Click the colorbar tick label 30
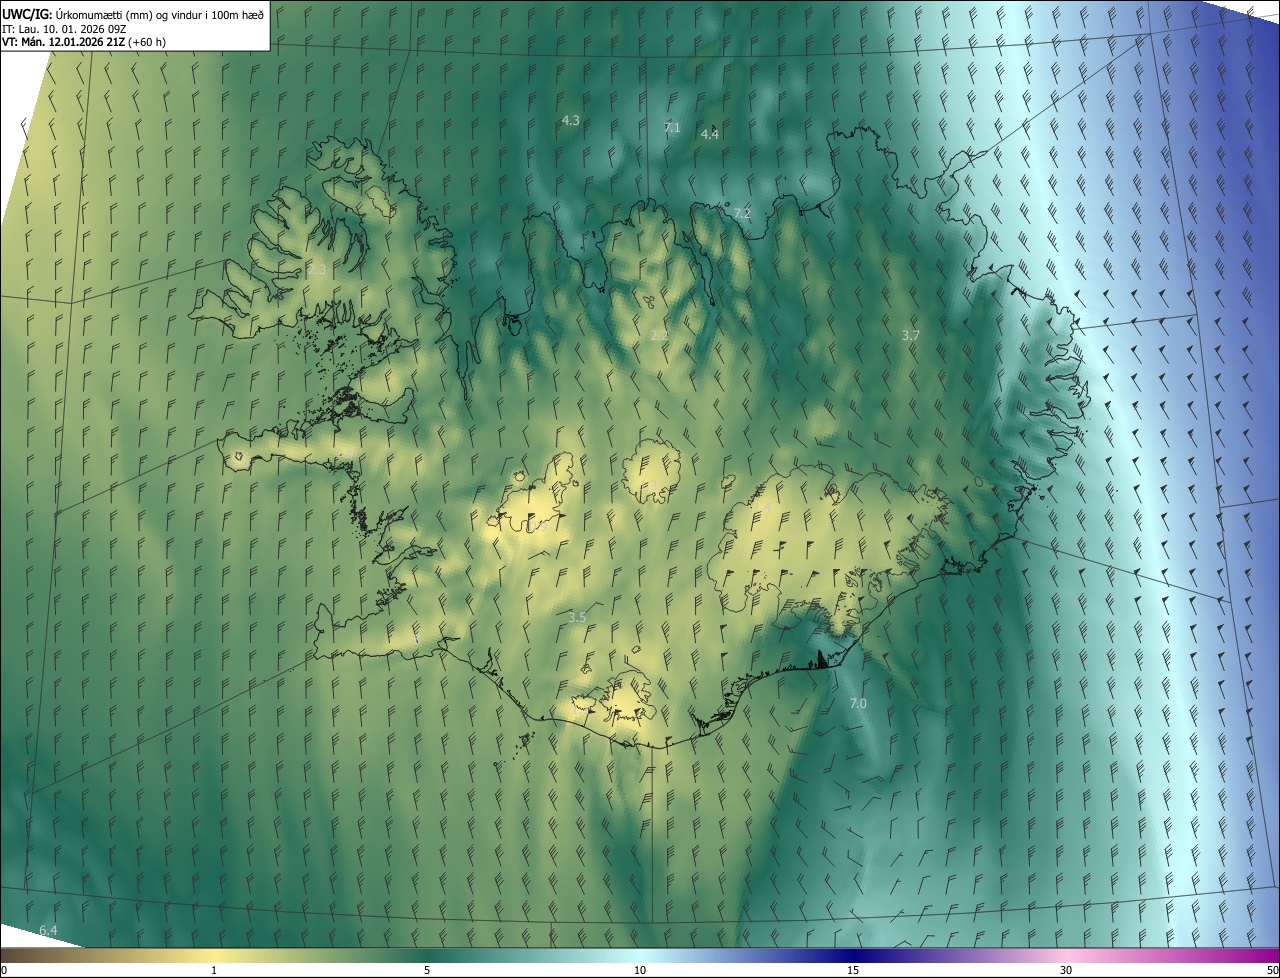 [1066, 971]
